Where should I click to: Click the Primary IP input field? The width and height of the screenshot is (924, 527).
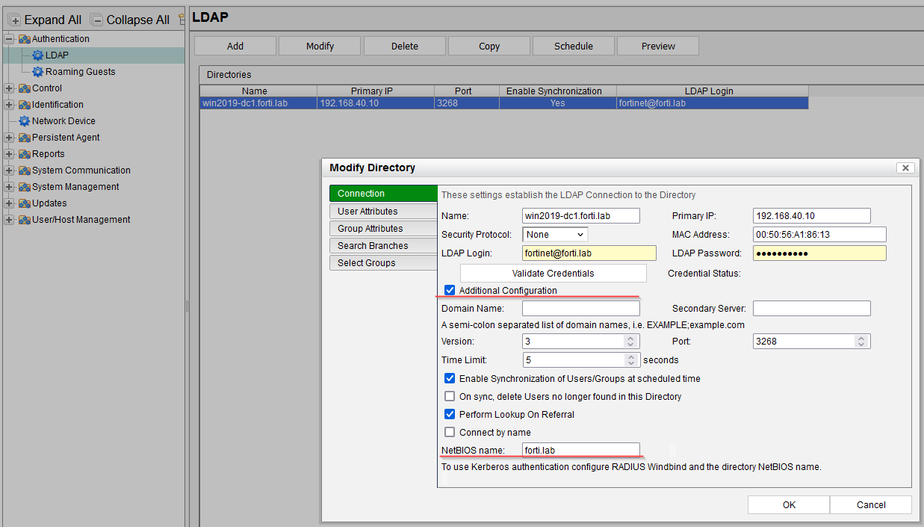[x=812, y=216]
